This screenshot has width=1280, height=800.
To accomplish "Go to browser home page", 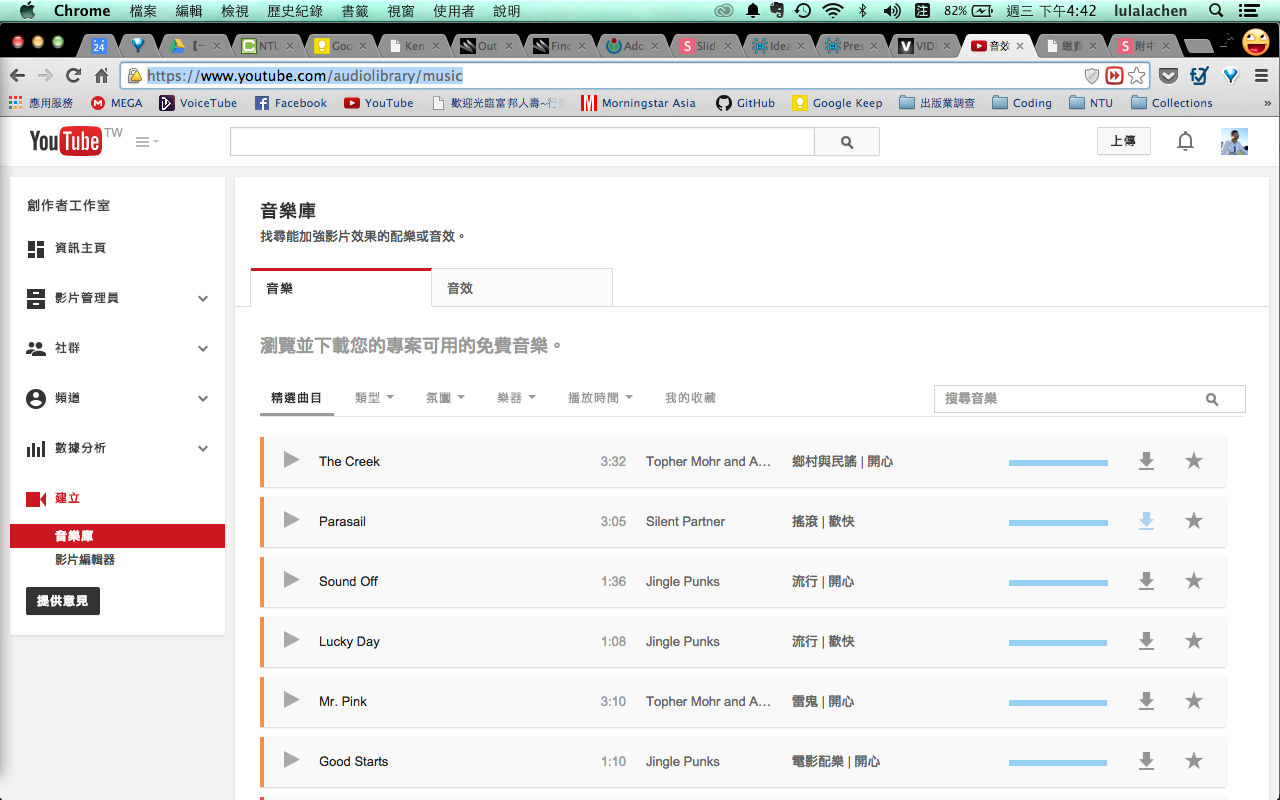I will (101, 76).
